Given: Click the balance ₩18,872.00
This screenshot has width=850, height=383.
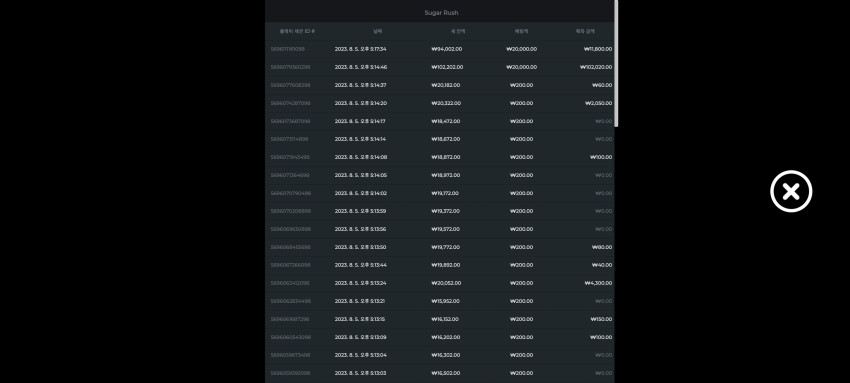Looking at the screenshot, I should [x=446, y=157].
